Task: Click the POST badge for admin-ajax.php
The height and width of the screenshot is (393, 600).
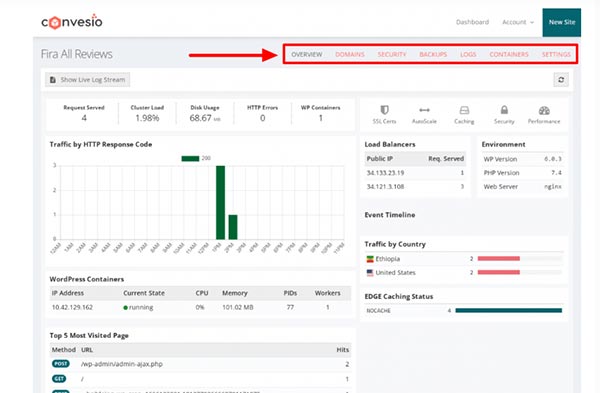Action: click(x=60, y=364)
